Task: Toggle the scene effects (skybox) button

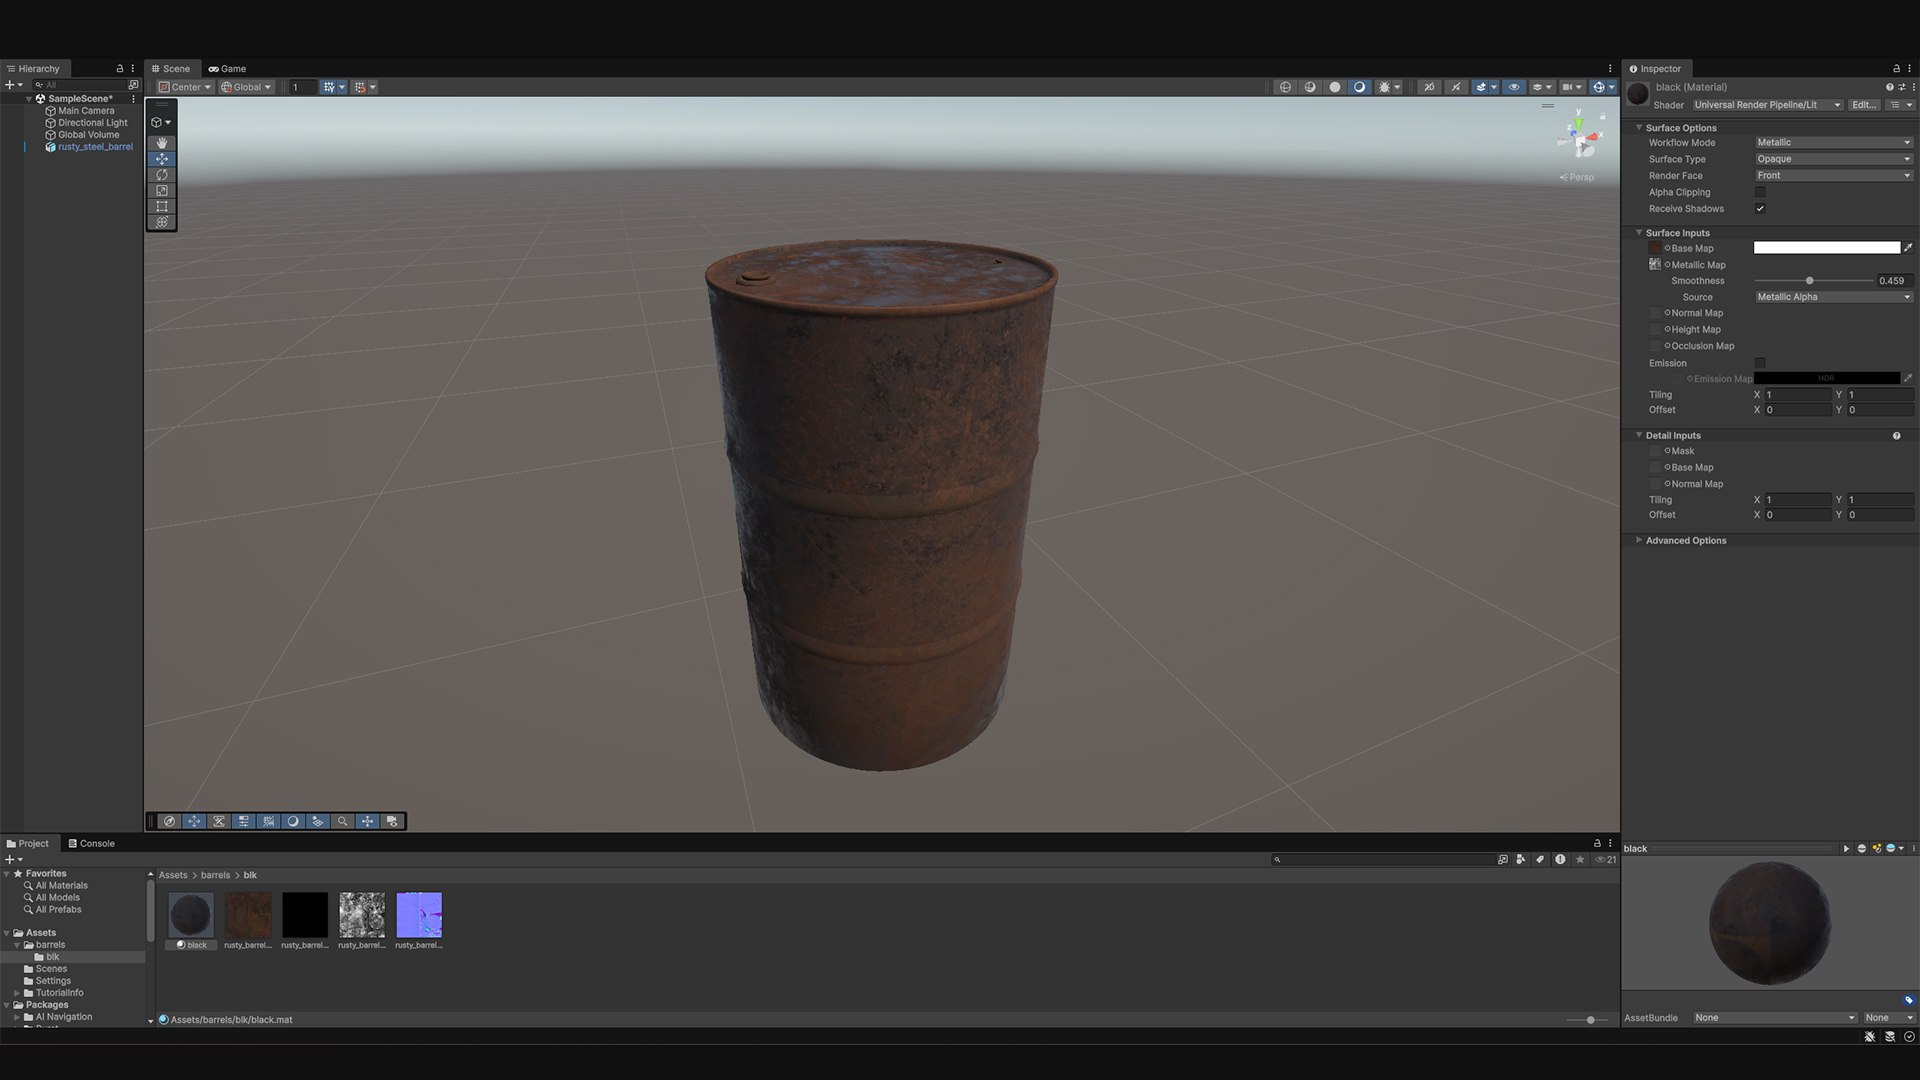Action: click(1482, 87)
